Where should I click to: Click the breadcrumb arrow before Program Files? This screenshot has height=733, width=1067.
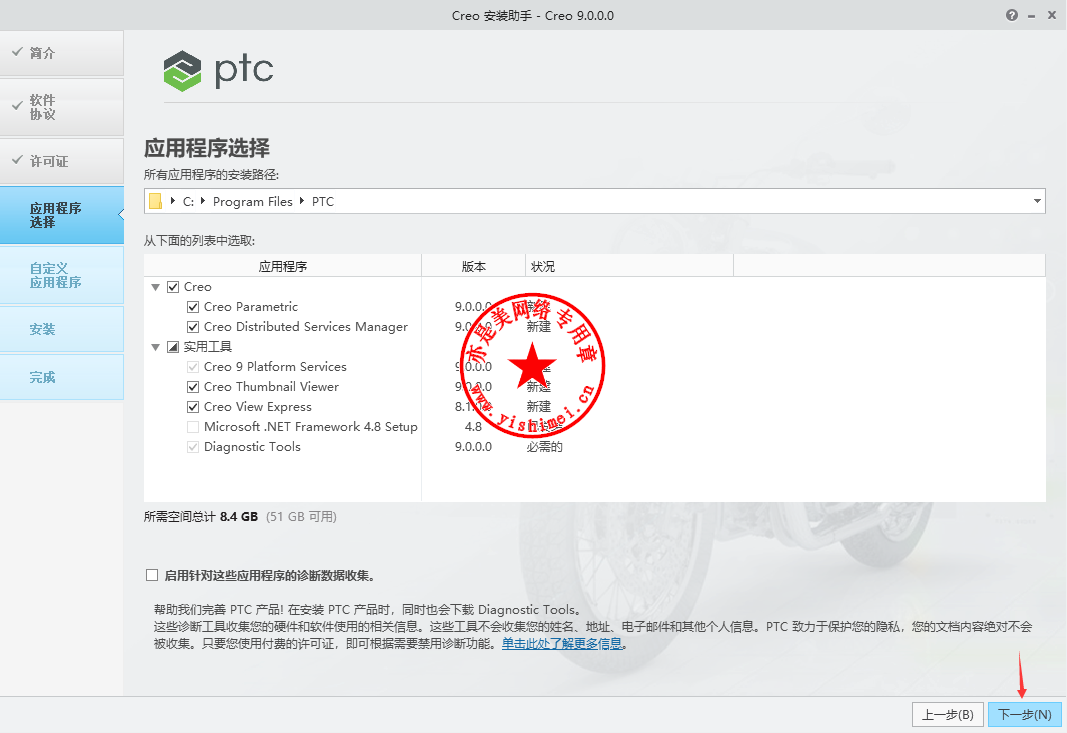pyautogui.click(x=203, y=201)
